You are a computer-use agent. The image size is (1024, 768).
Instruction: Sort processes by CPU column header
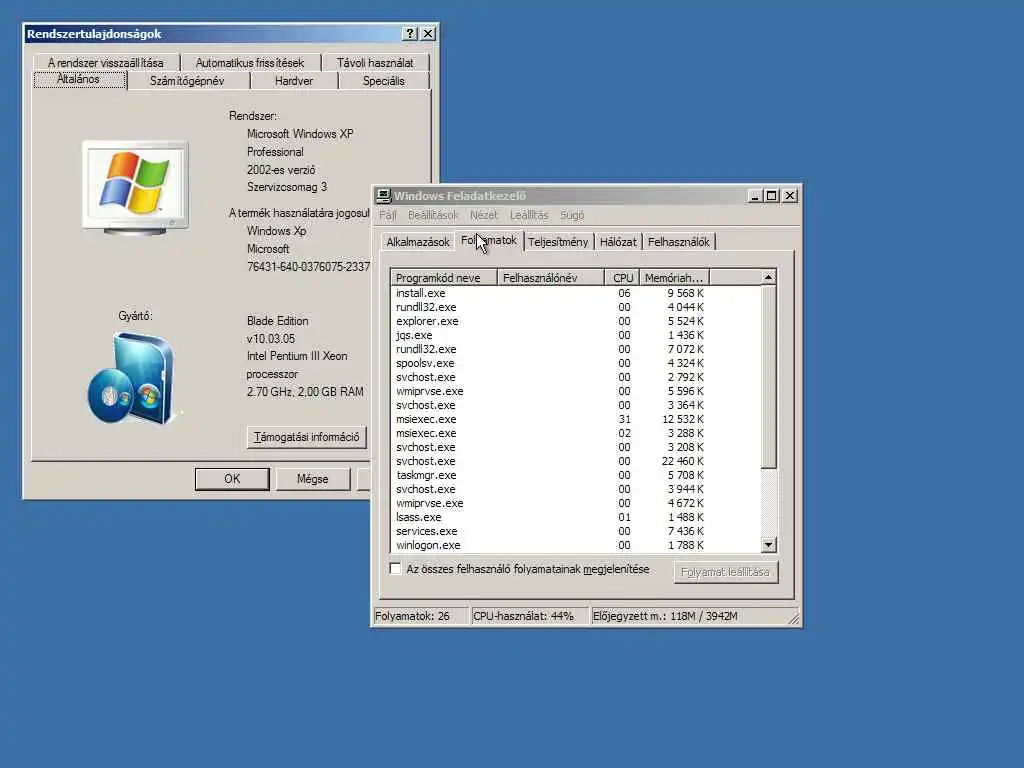tap(622, 278)
